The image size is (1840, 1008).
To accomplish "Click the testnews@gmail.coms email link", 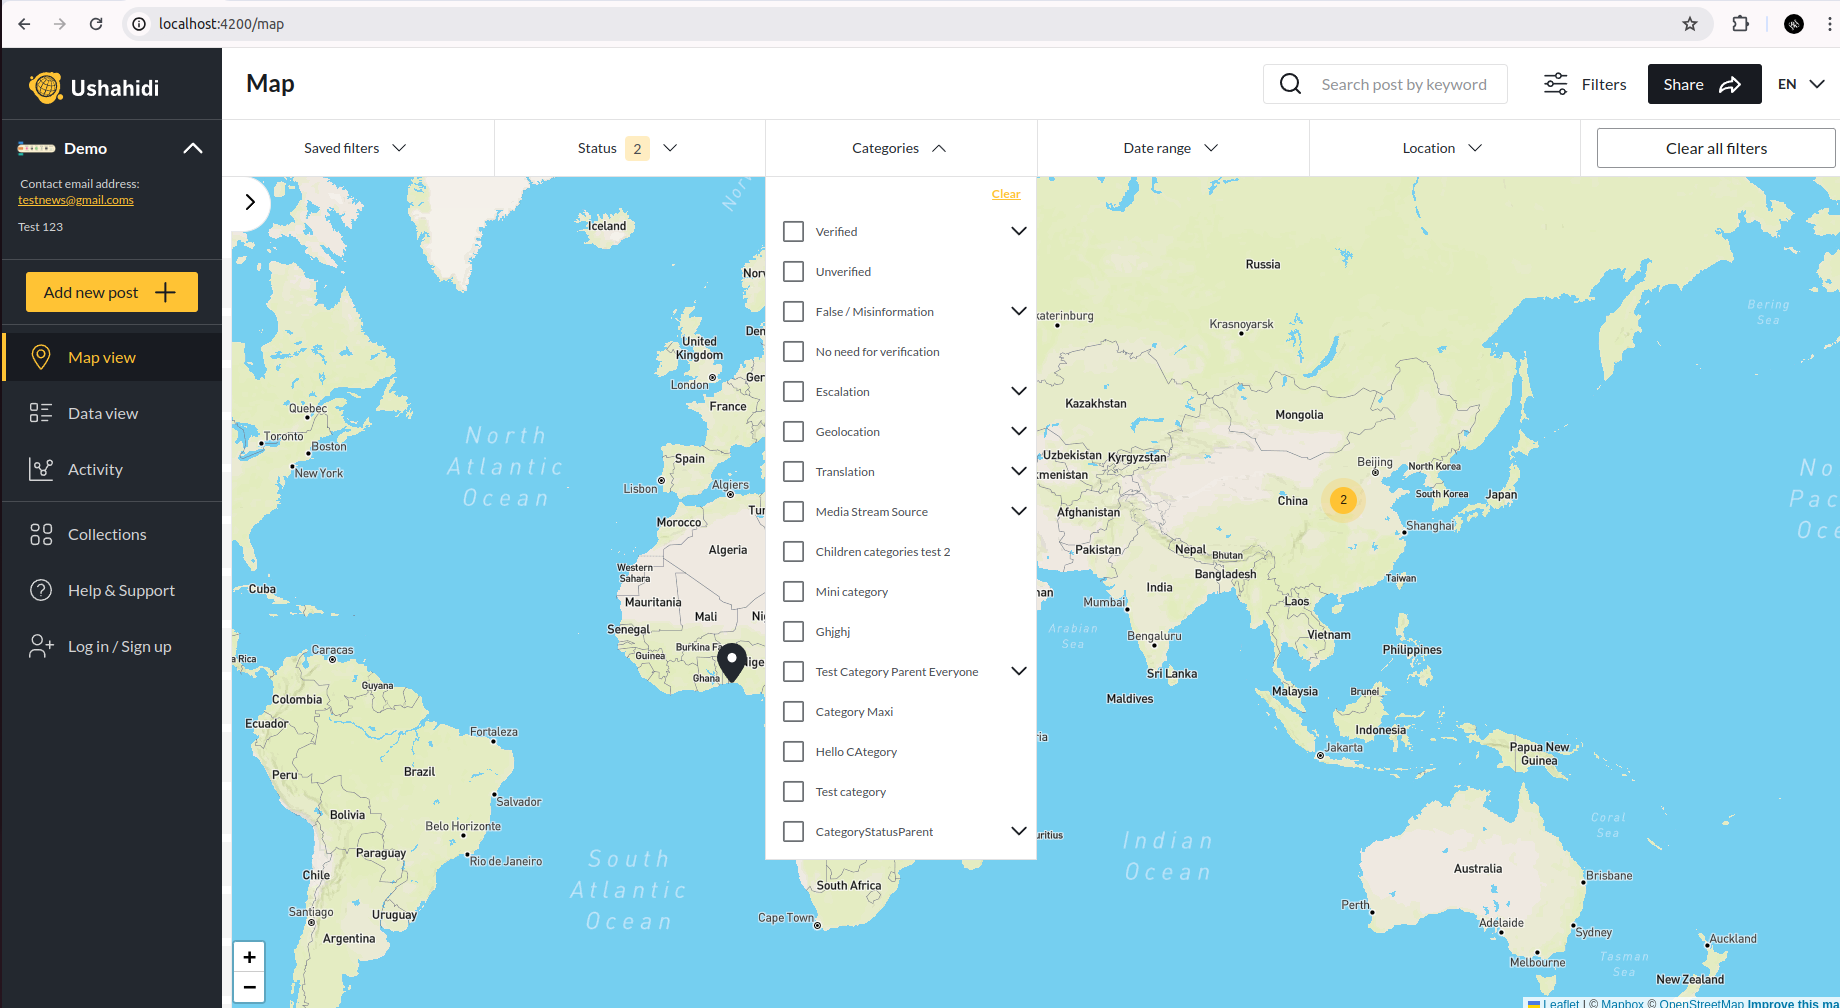I will (76, 200).
